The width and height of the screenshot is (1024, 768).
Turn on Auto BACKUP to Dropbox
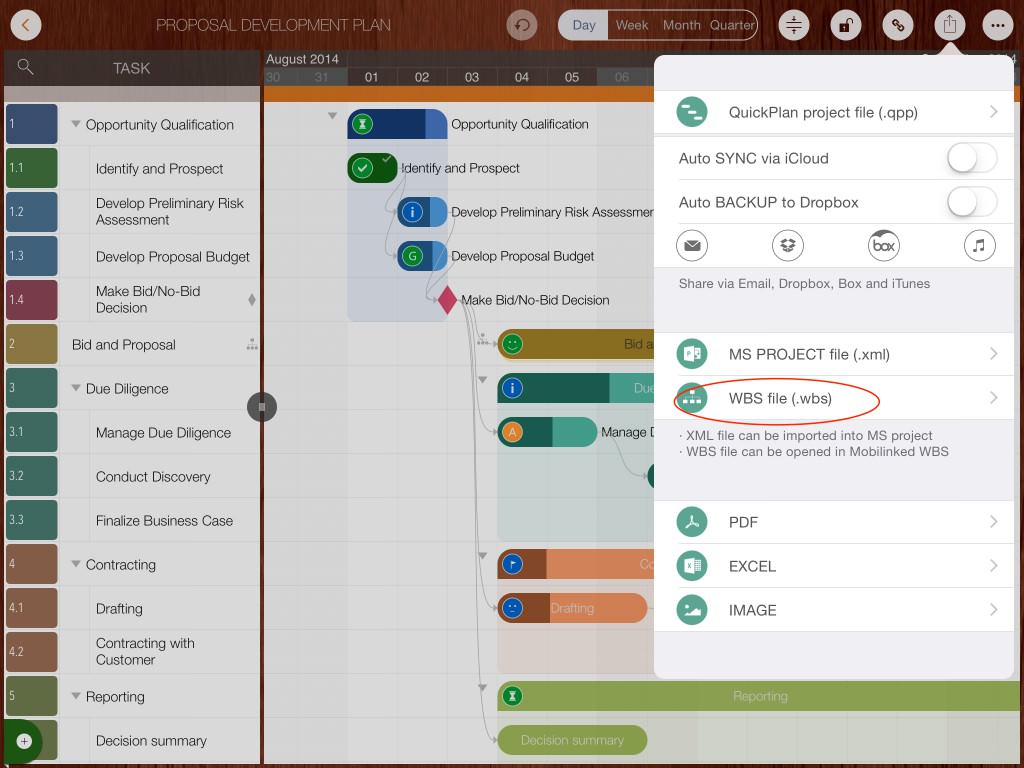(971, 202)
